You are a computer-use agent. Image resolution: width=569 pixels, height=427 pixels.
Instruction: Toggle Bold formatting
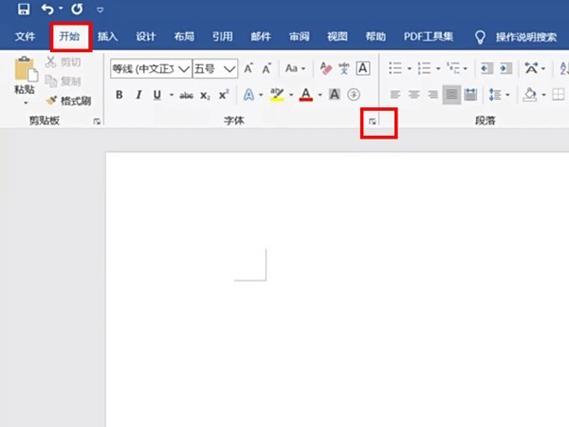119,95
